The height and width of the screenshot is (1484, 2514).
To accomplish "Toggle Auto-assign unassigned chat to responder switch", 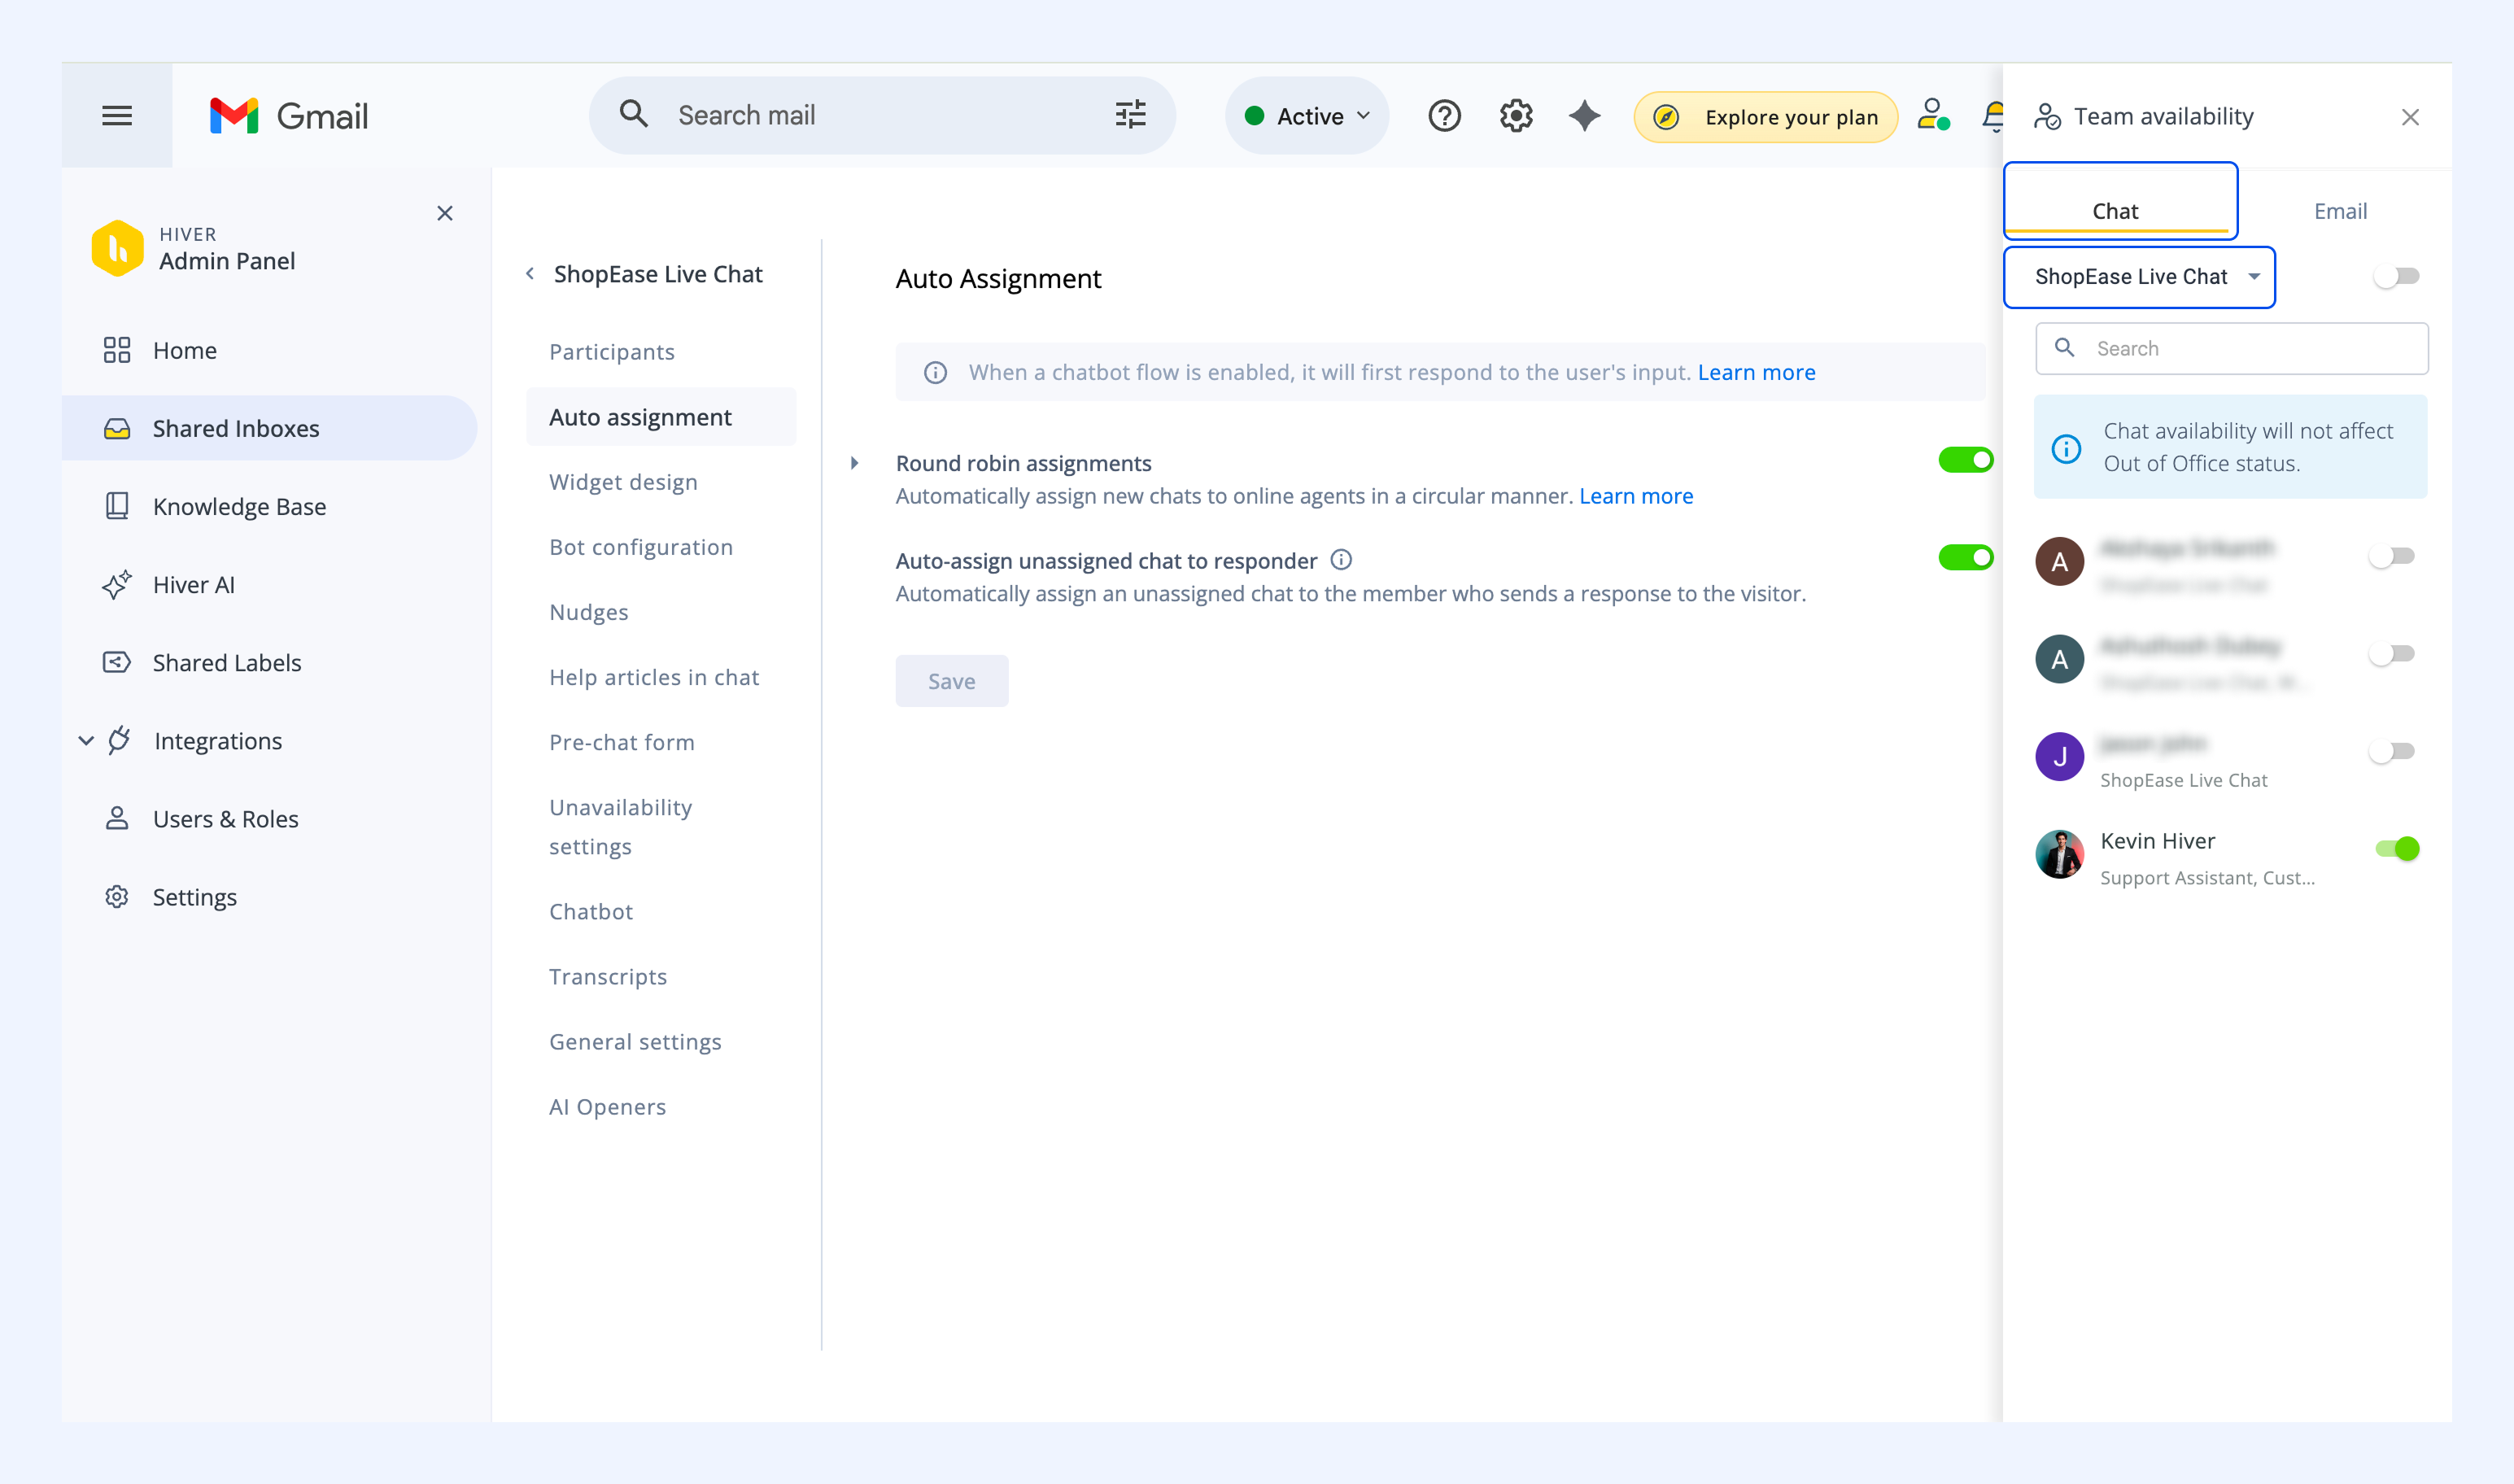I will pyautogui.click(x=1965, y=557).
